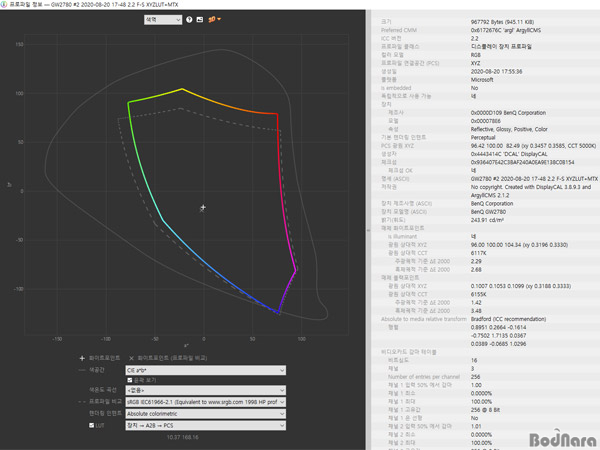Click the splitter between graph and info panel
Viewport: 600px width, 450px height.
pyautogui.click(x=368, y=230)
